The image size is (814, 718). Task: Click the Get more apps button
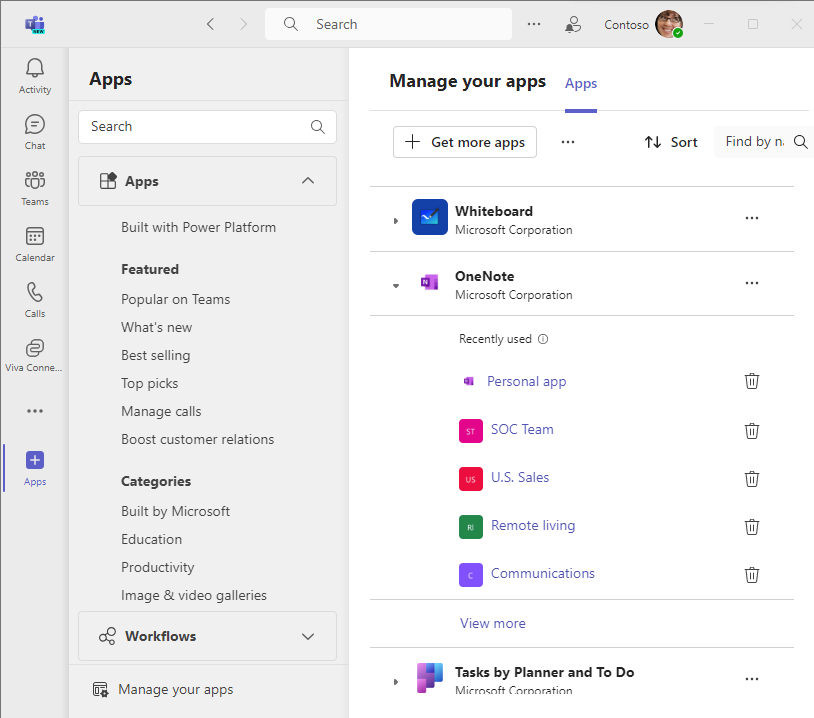[465, 142]
